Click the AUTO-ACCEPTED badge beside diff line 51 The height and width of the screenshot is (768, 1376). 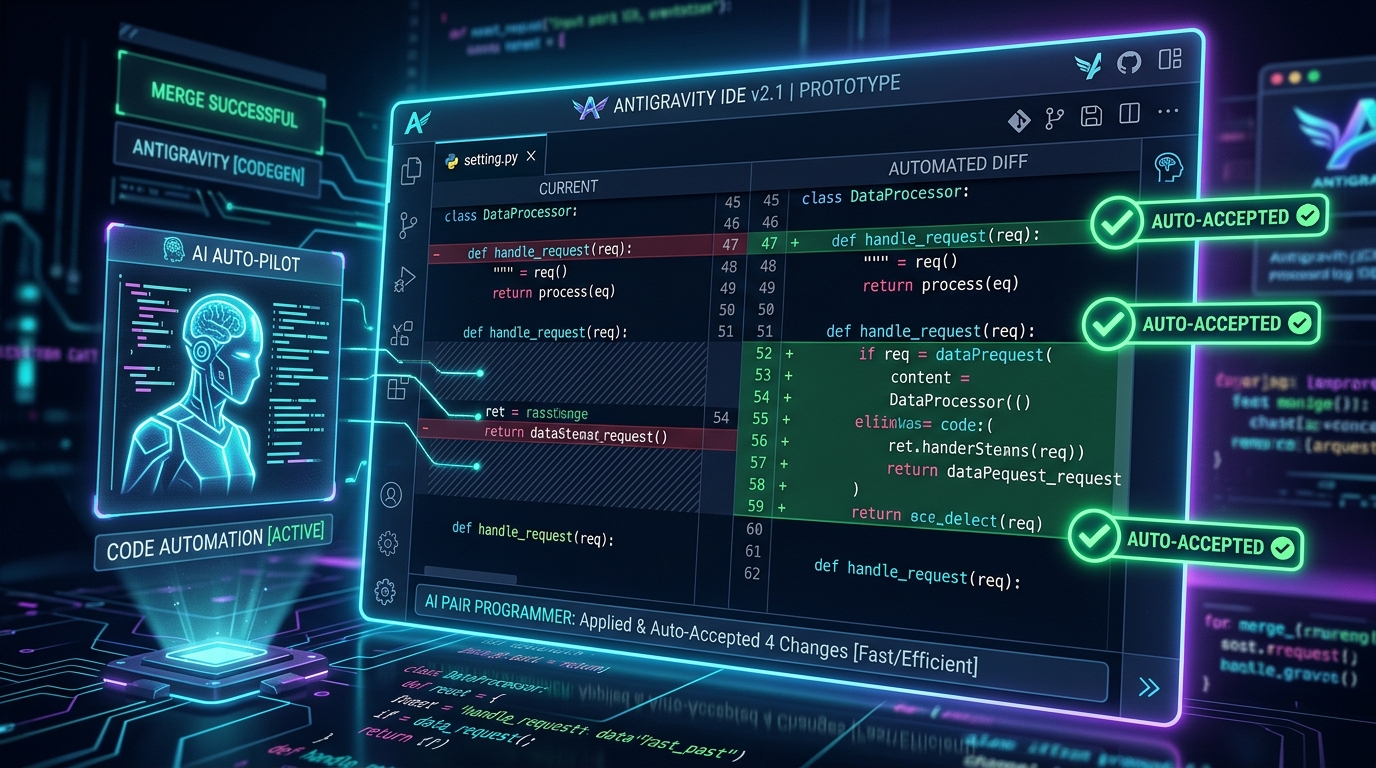(1200, 323)
